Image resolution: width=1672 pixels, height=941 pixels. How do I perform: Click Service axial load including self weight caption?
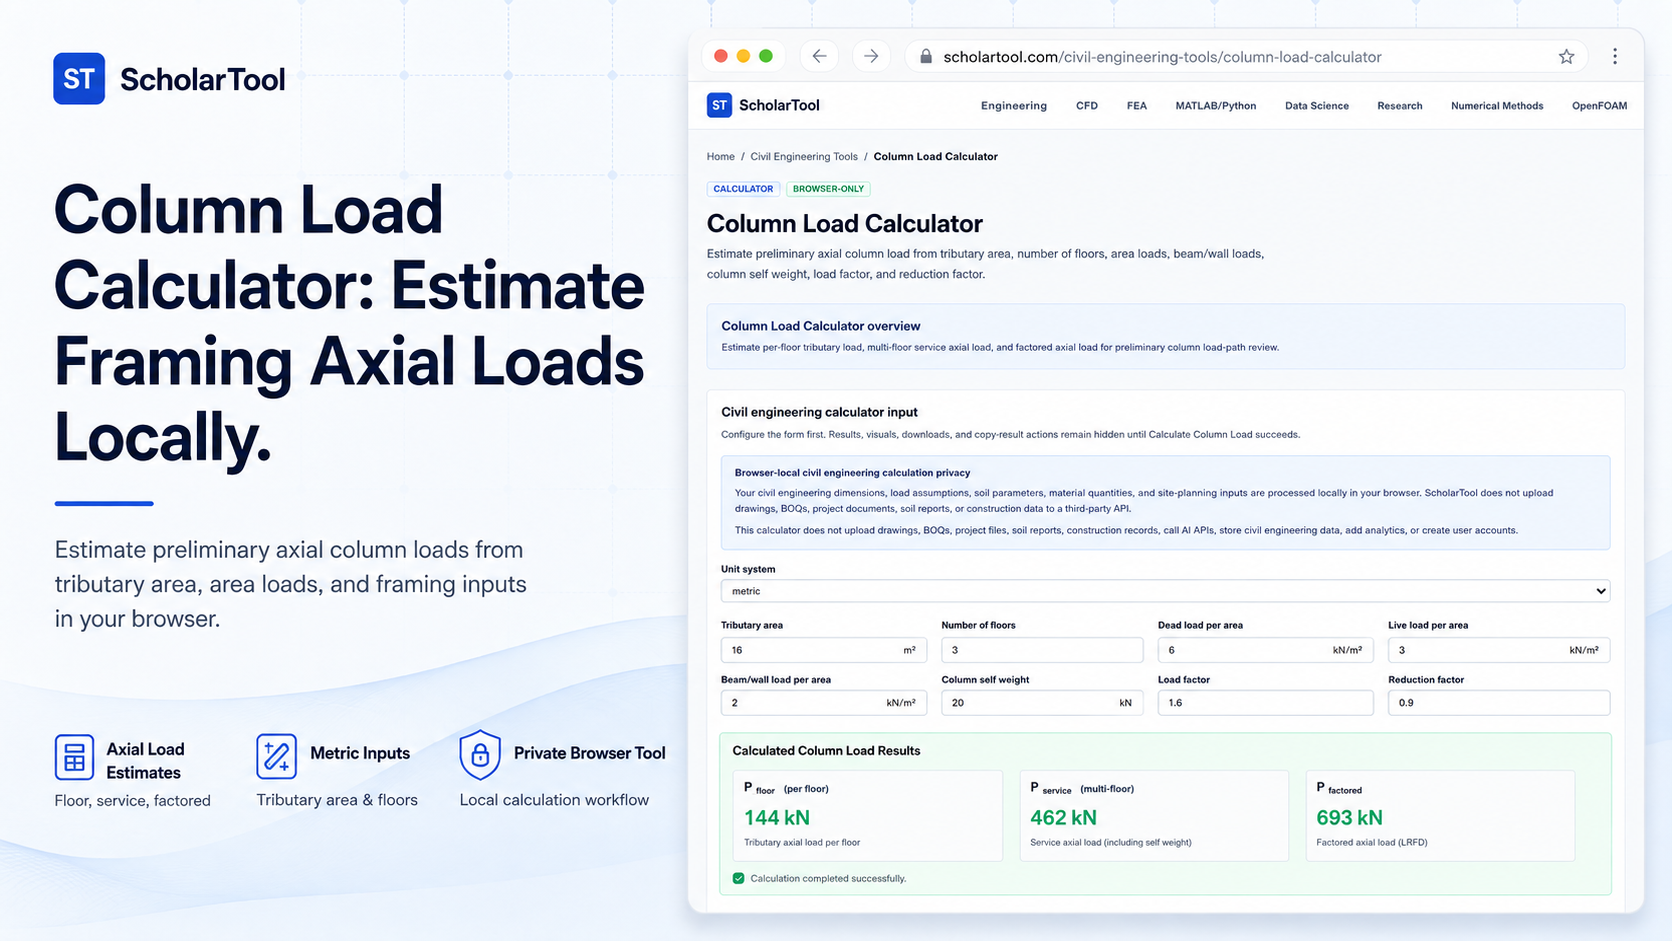coord(1111,843)
